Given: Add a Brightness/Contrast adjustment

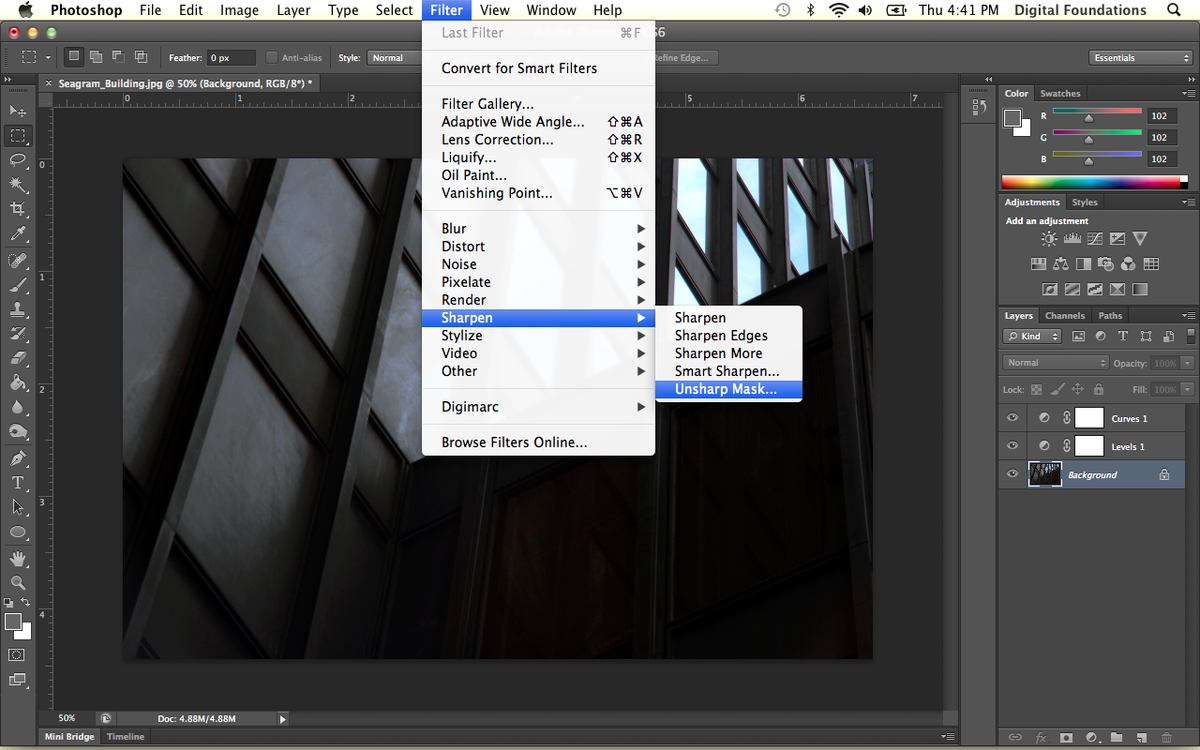Looking at the screenshot, I should click(x=1049, y=239).
